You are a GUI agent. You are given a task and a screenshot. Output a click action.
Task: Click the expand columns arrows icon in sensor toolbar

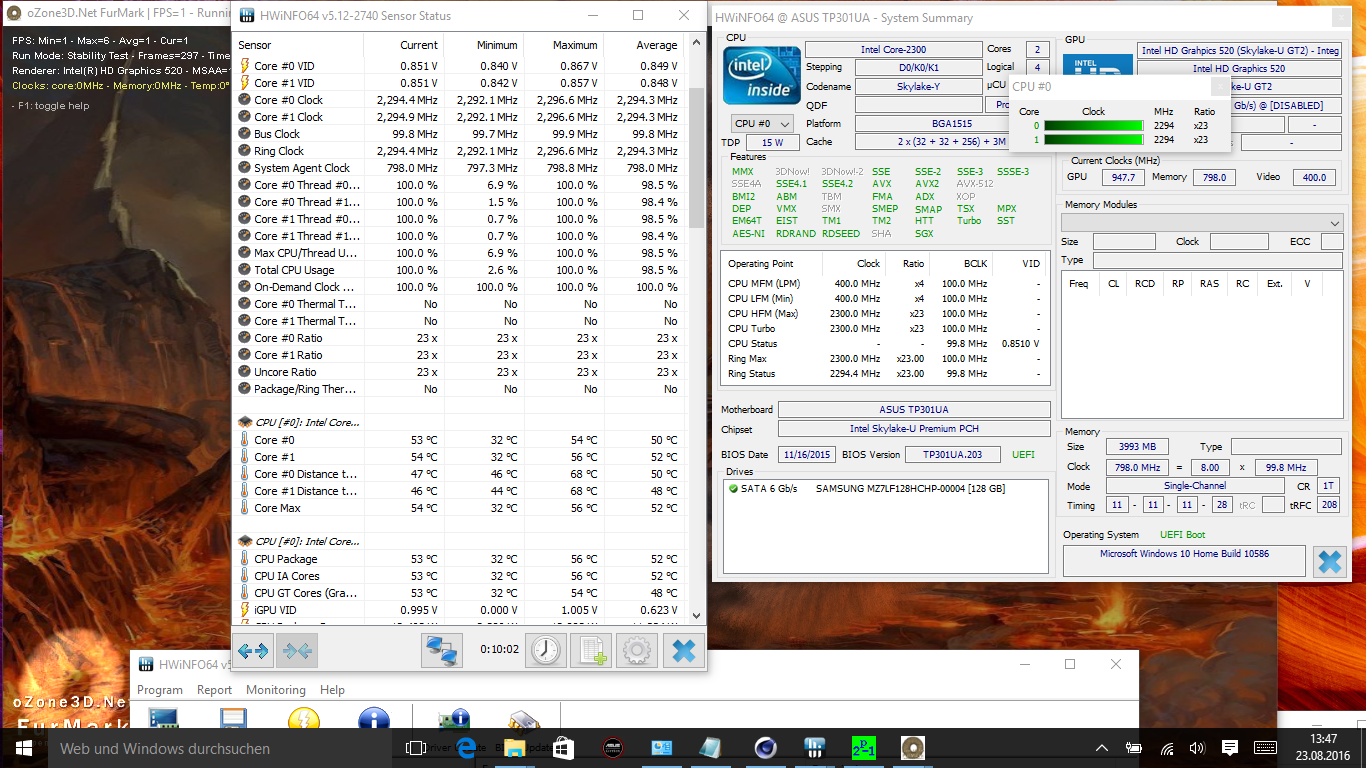[254, 651]
